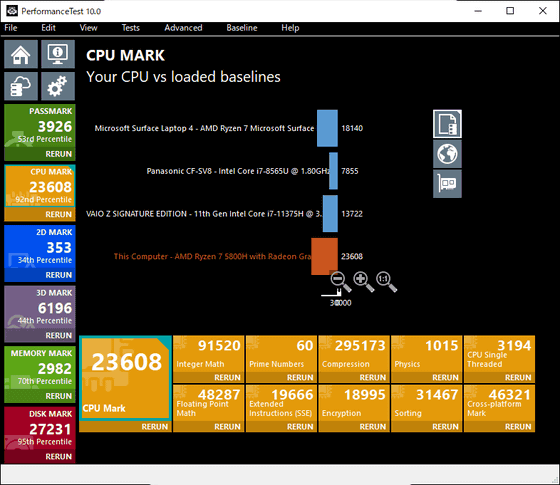Rerun the CPU Single Threaded test

[499, 378]
